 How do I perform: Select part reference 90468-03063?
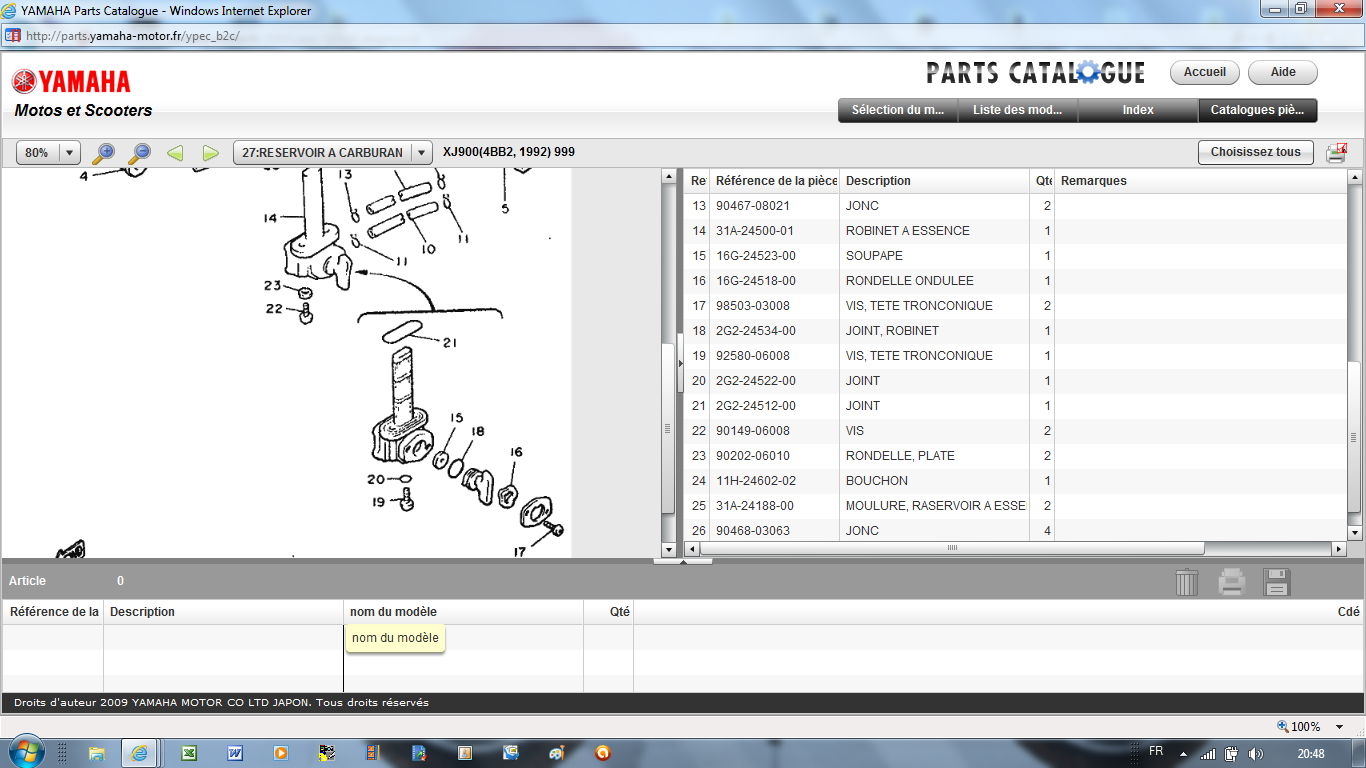[x=753, y=531]
